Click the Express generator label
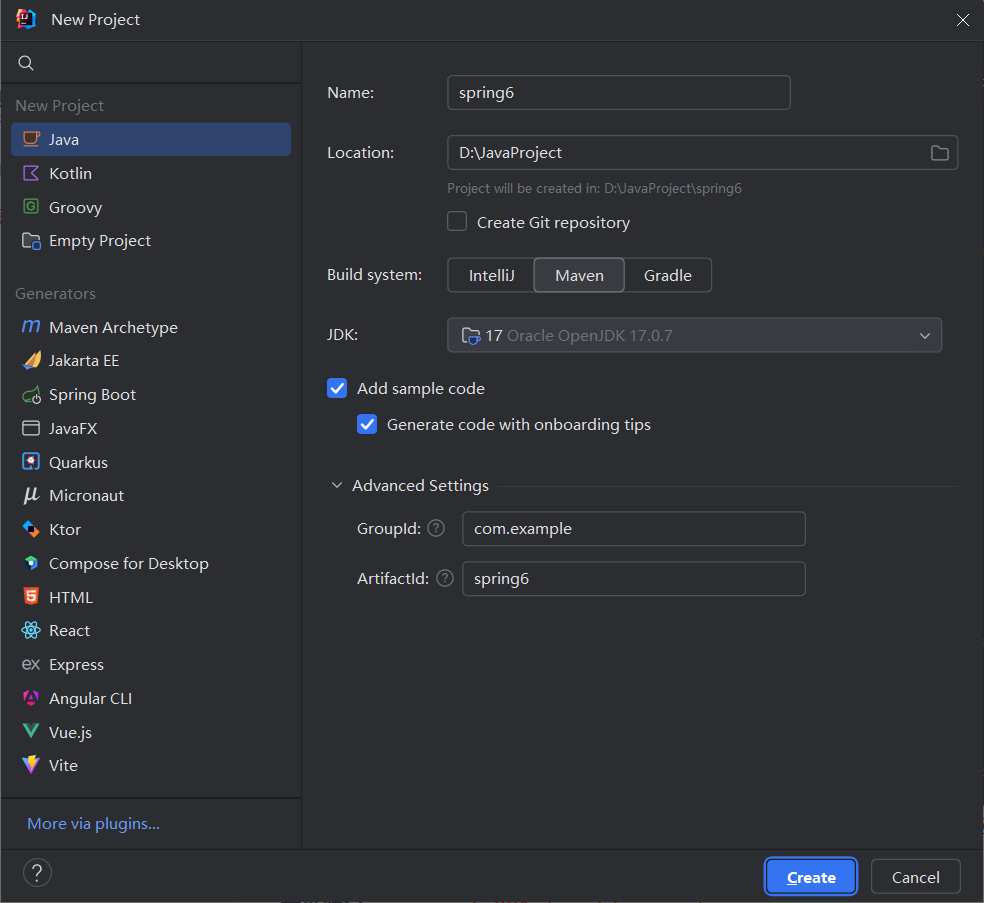 (77, 665)
